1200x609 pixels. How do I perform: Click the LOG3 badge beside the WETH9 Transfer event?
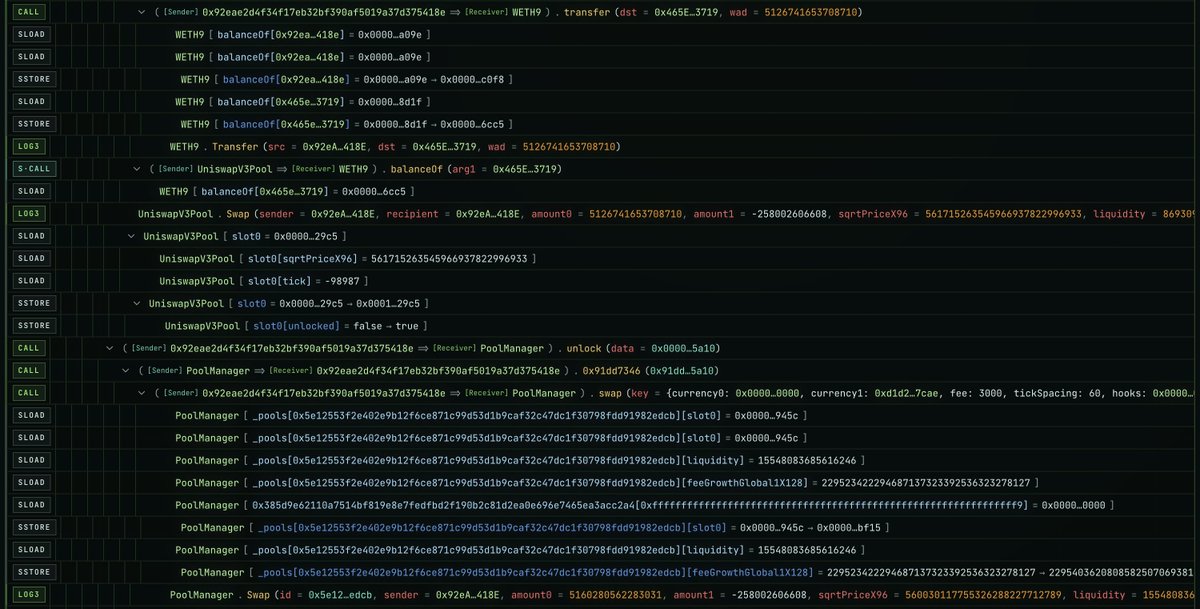click(x=30, y=146)
